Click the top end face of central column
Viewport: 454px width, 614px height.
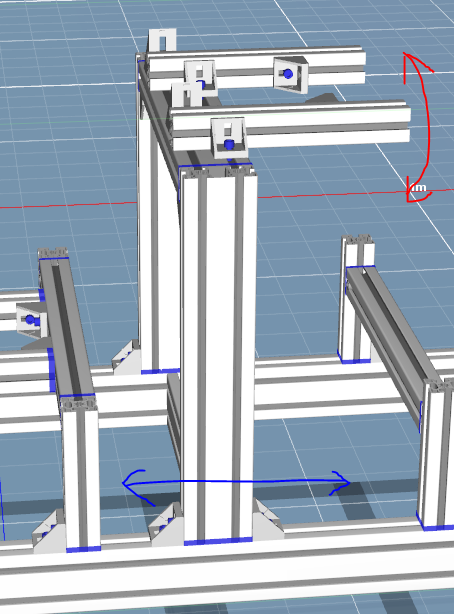pos(217,172)
